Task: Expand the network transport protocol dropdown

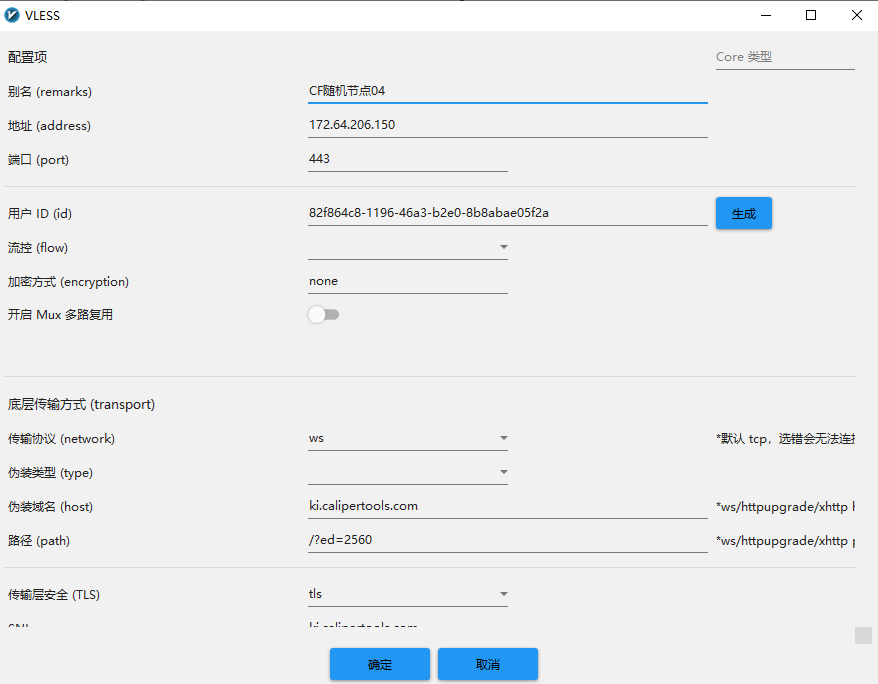Action: pos(407,438)
